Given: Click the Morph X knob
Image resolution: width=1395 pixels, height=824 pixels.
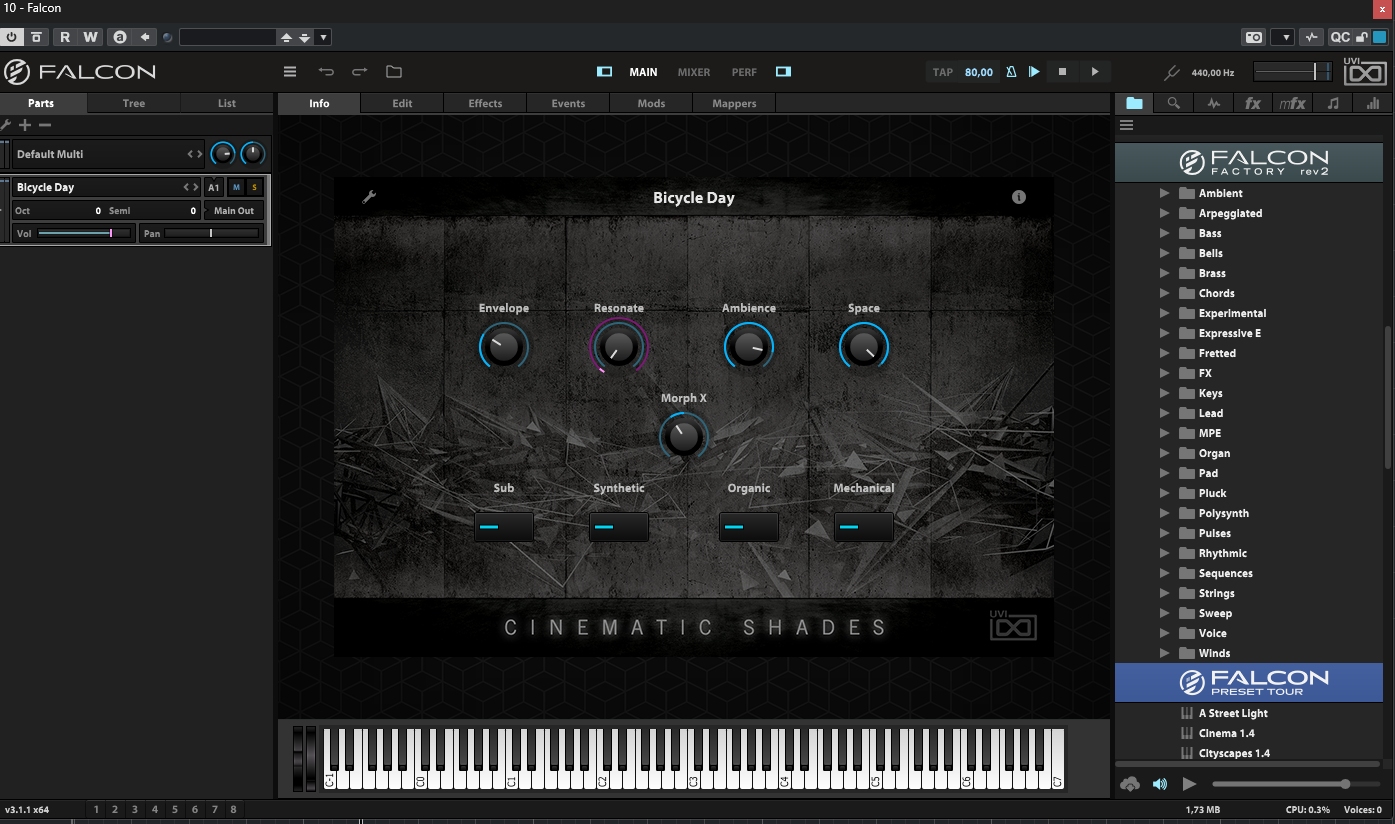Looking at the screenshot, I should pyautogui.click(x=684, y=437).
